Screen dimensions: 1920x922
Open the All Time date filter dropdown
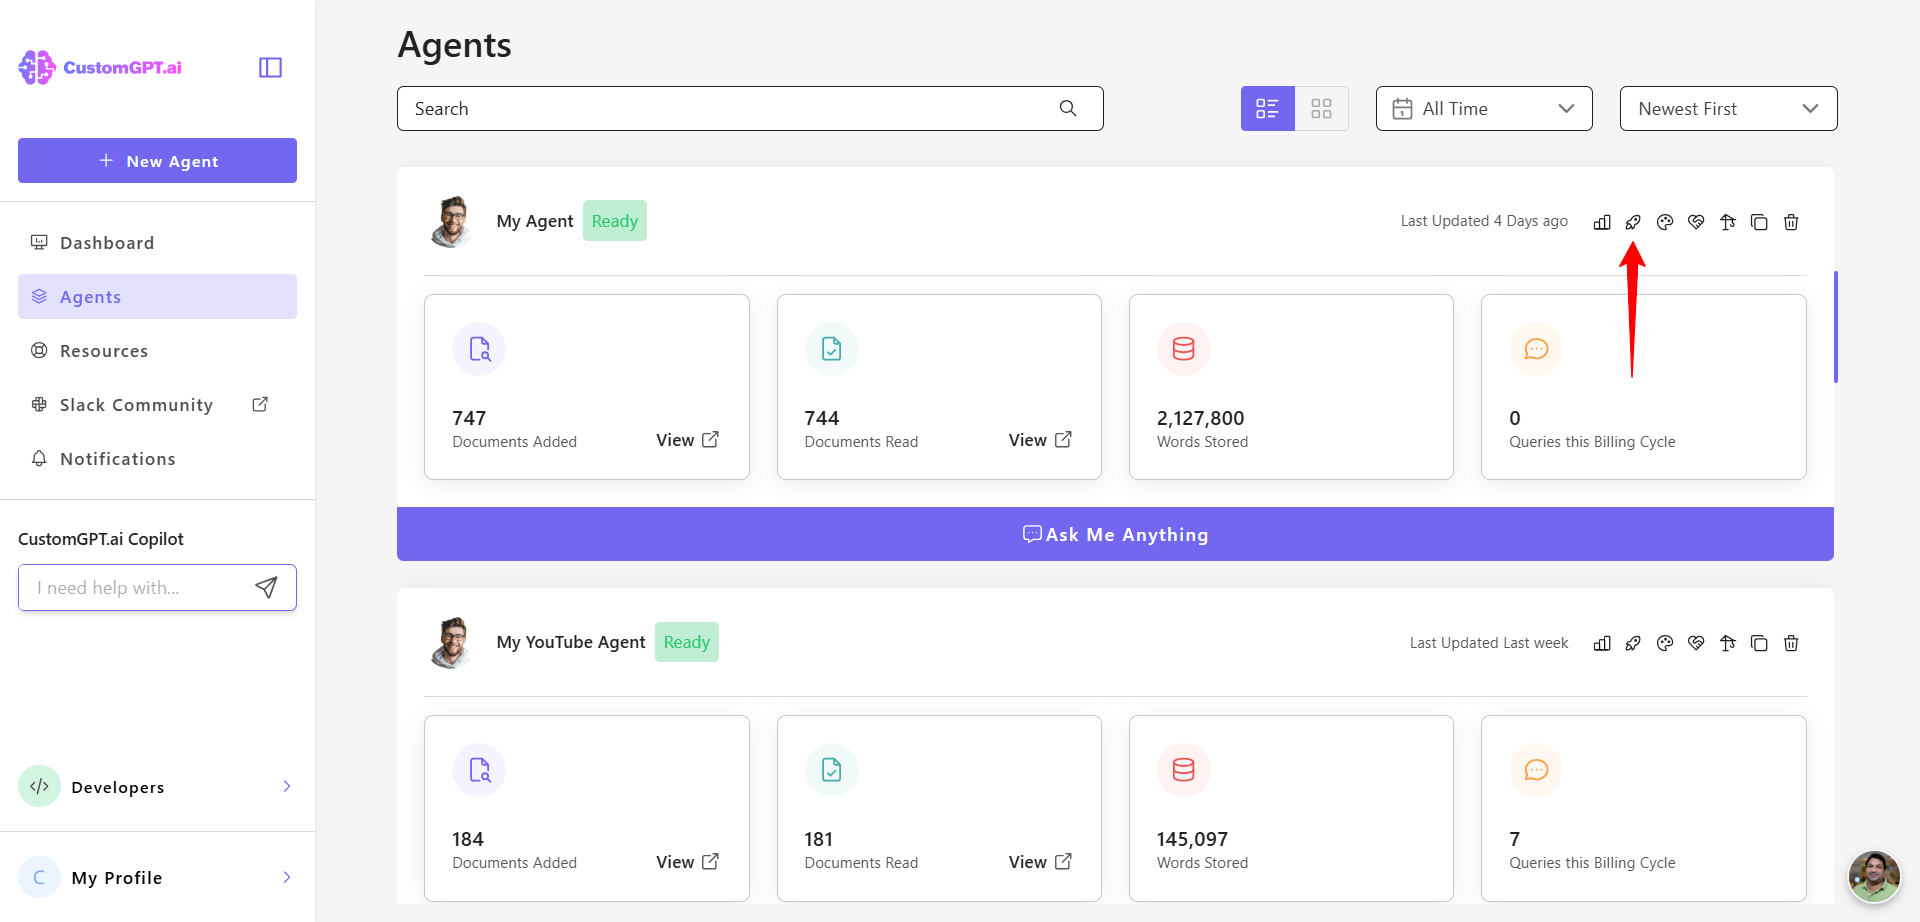click(x=1484, y=108)
